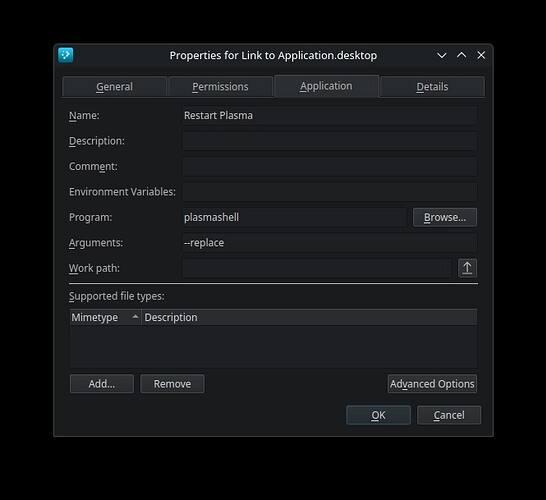Select the Details tab
This screenshot has height=500, width=546.
click(x=432, y=86)
